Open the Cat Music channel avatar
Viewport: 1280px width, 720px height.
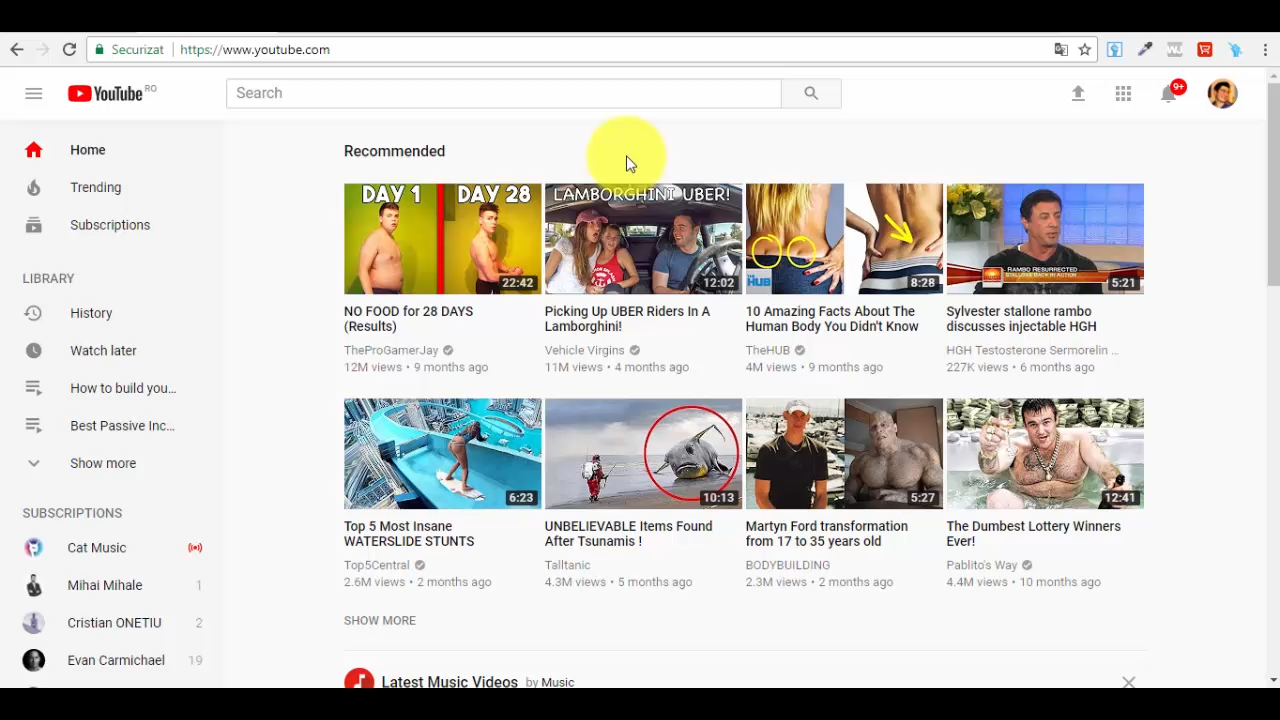[34, 548]
